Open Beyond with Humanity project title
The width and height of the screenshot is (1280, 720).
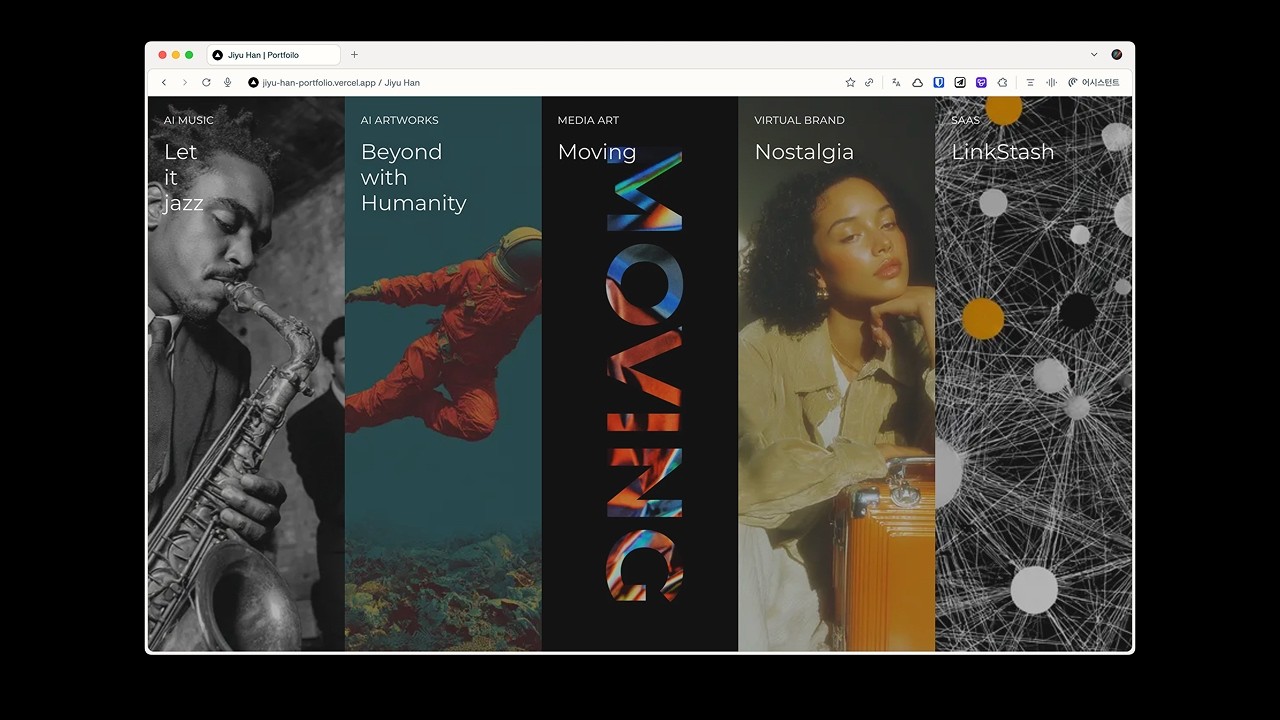(414, 177)
